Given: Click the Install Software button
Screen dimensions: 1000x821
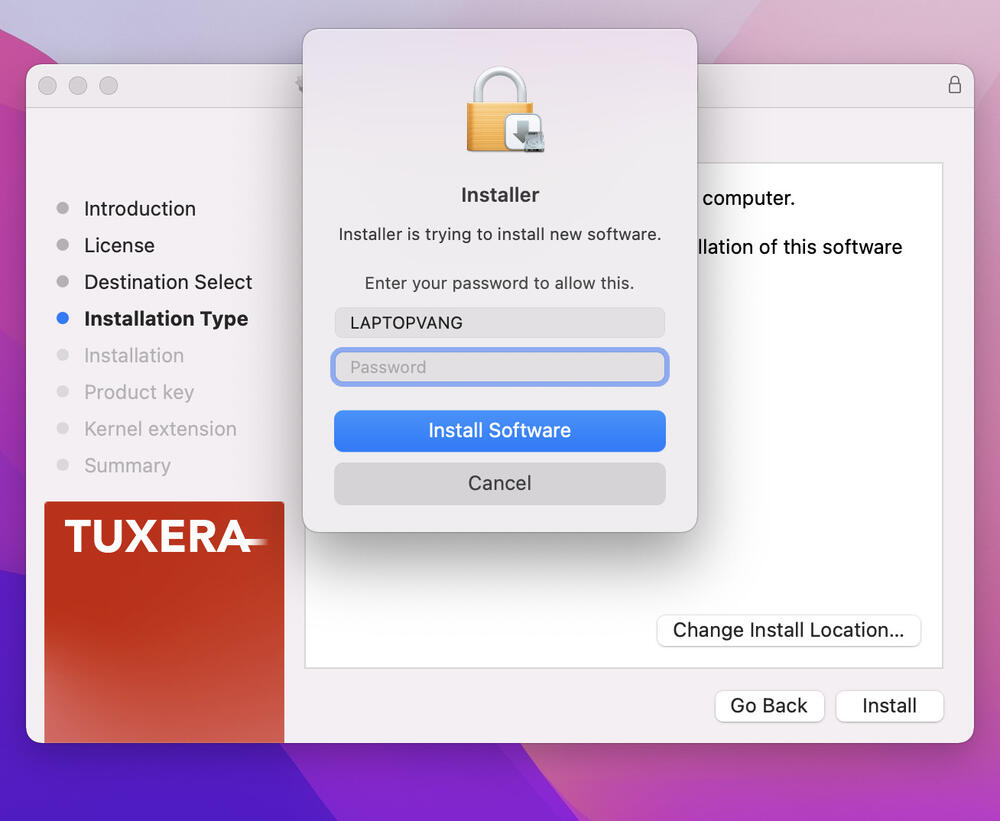Looking at the screenshot, I should pyautogui.click(x=499, y=431).
